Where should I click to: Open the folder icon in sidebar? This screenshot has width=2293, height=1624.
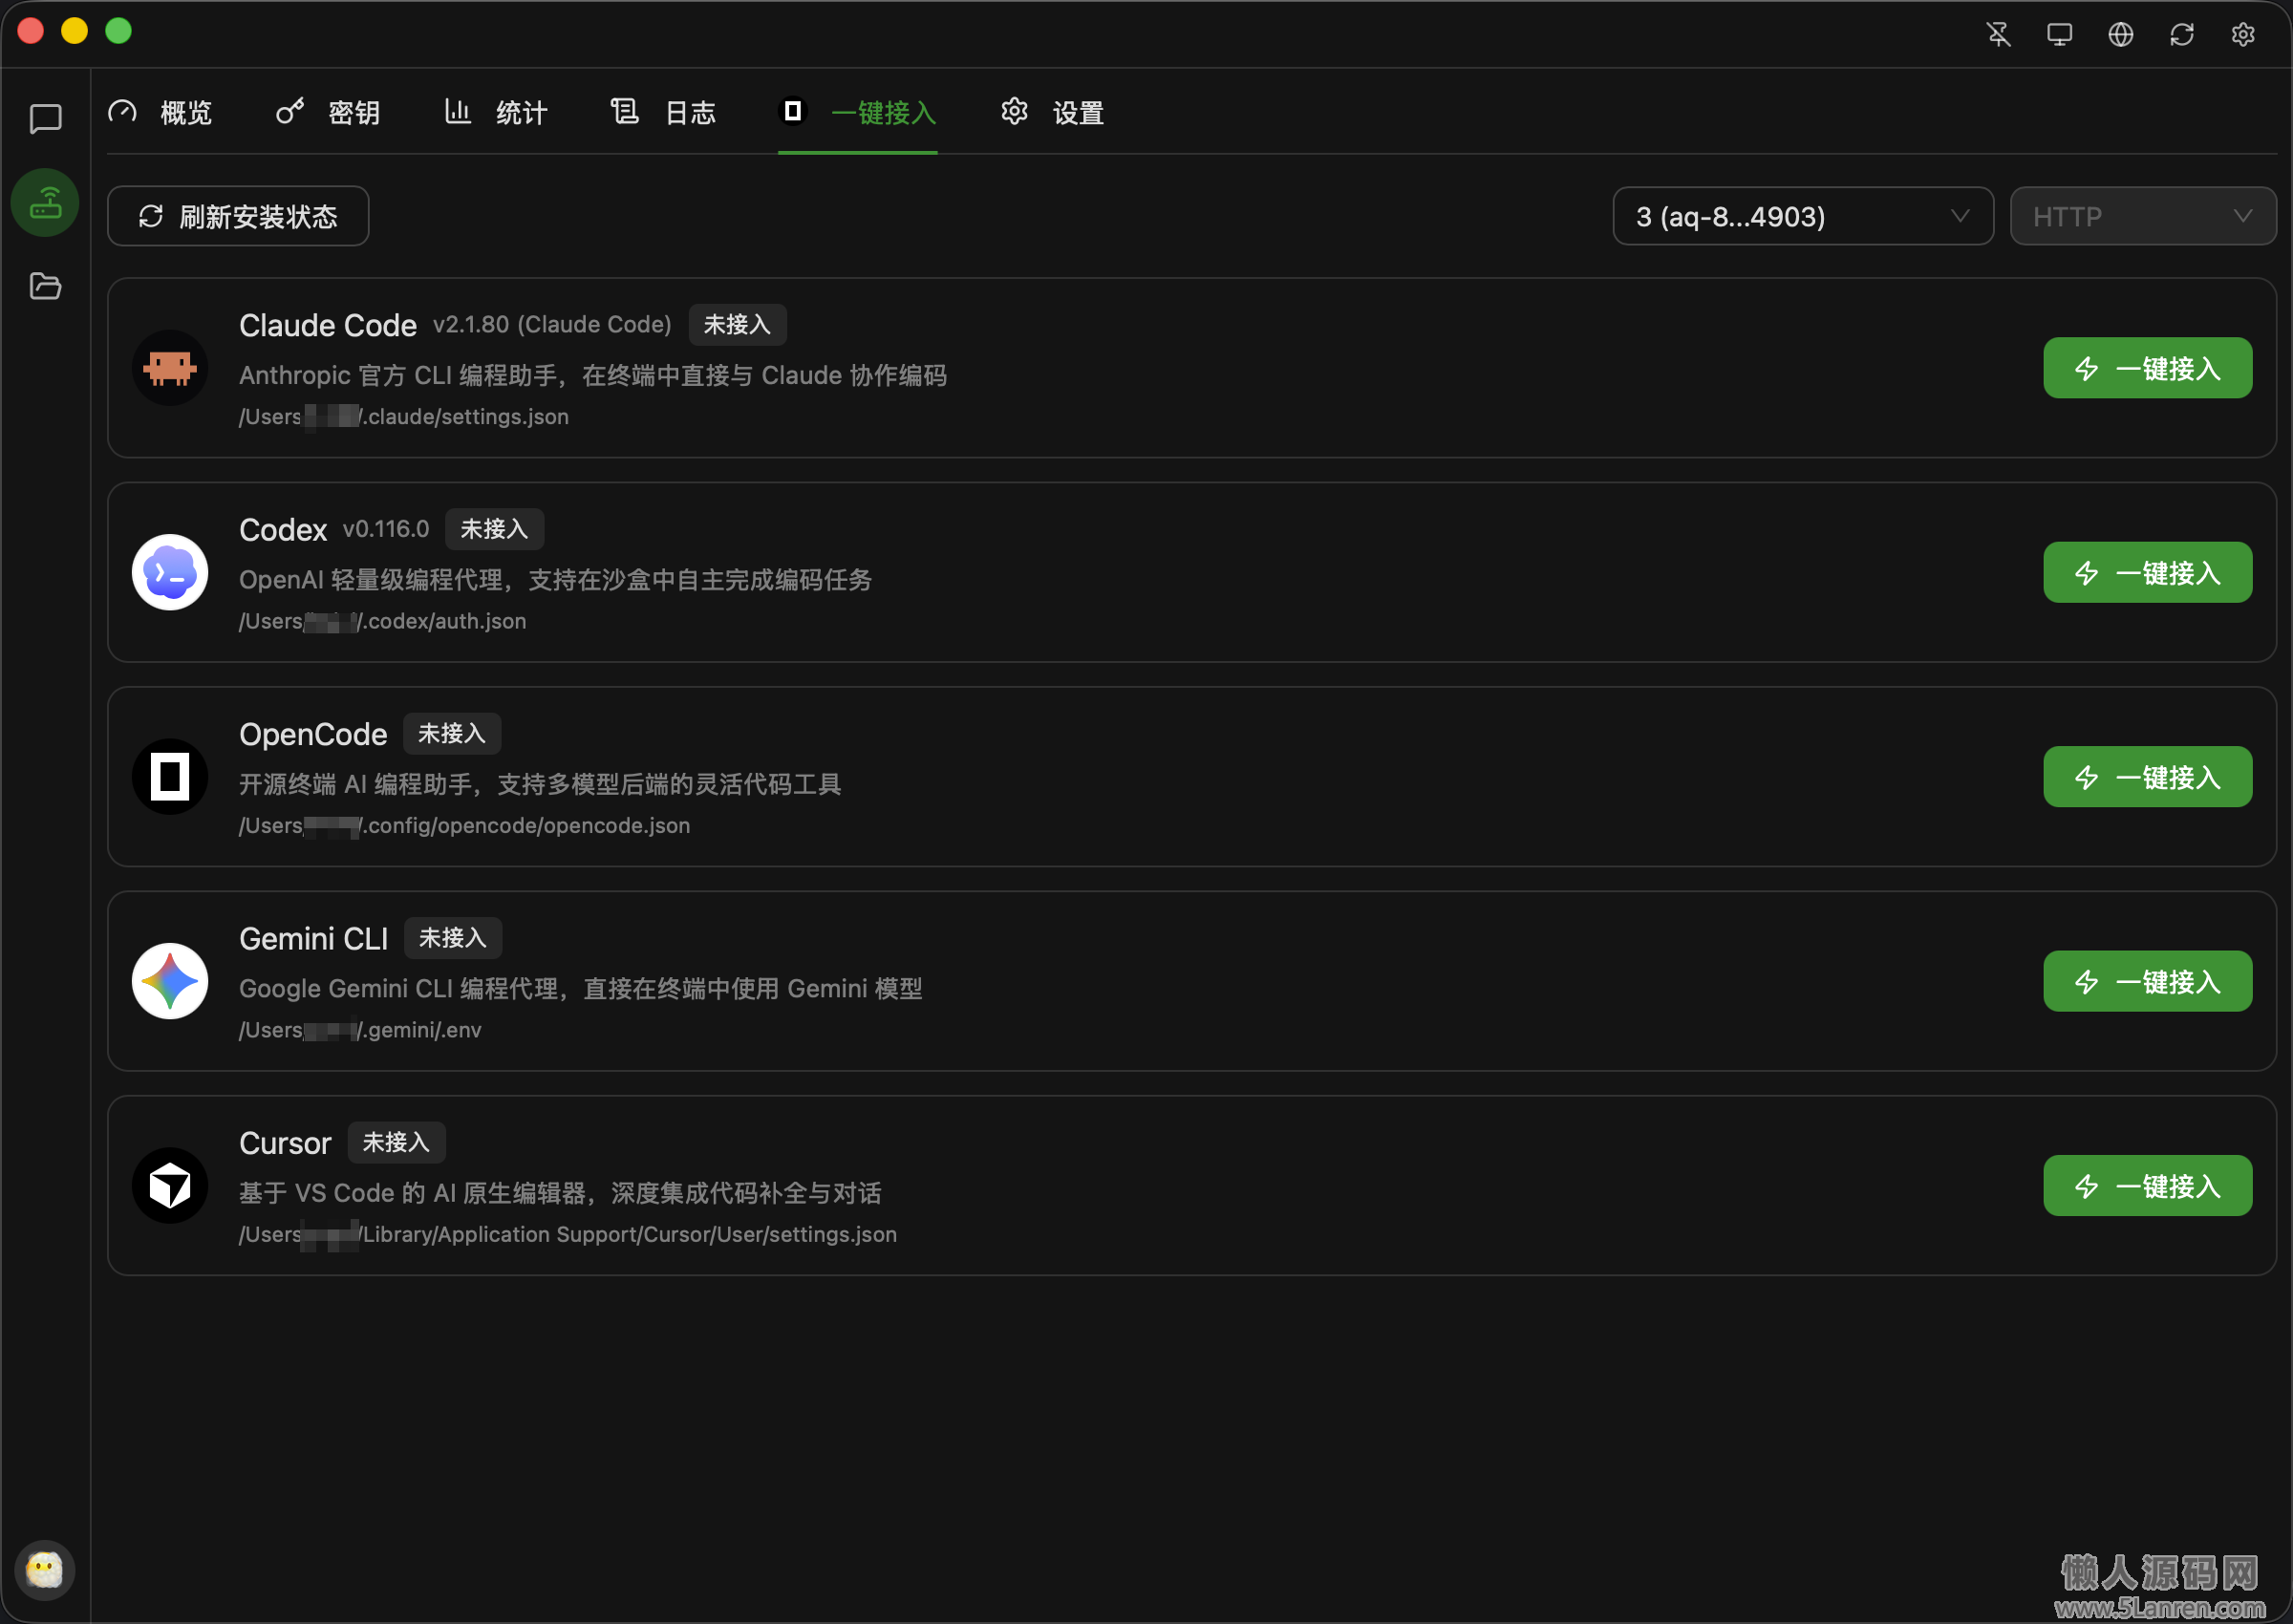[45, 287]
